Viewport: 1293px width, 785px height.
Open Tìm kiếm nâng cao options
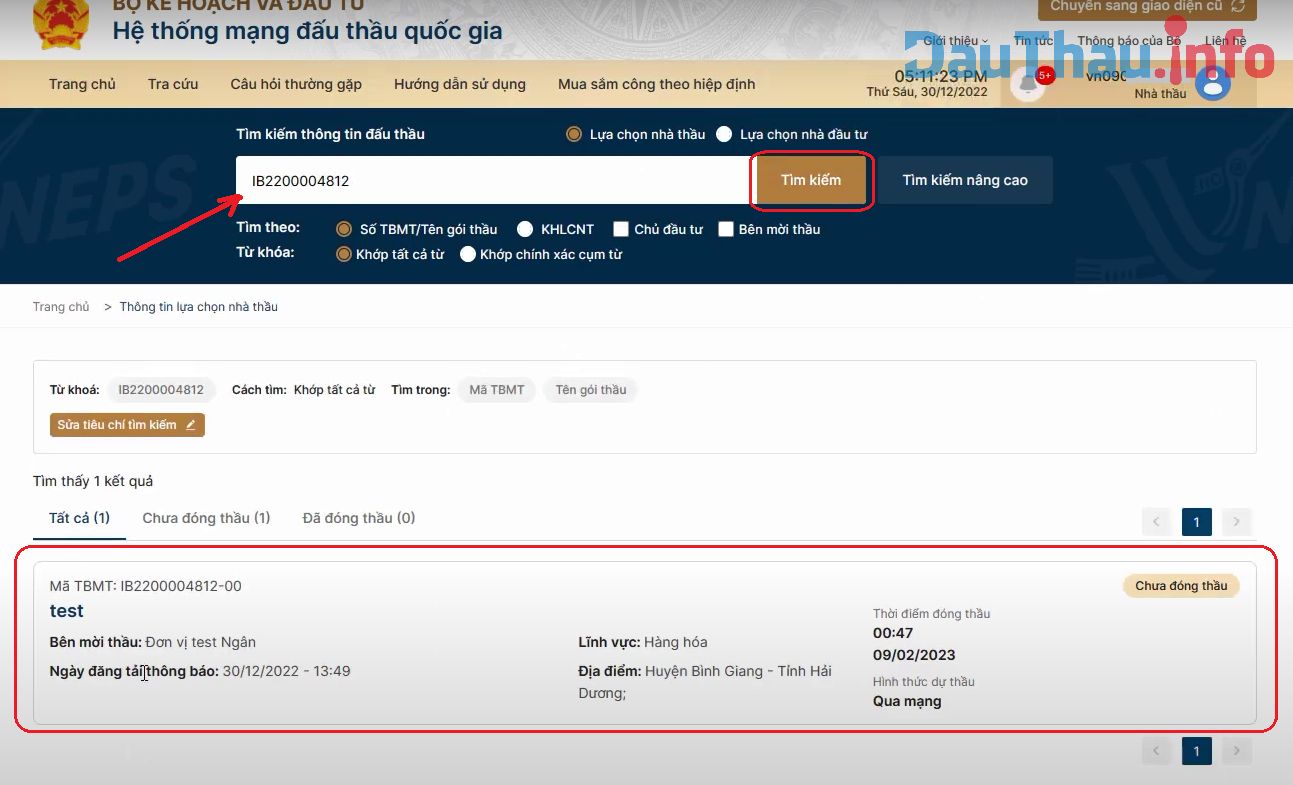tap(964, 180)
